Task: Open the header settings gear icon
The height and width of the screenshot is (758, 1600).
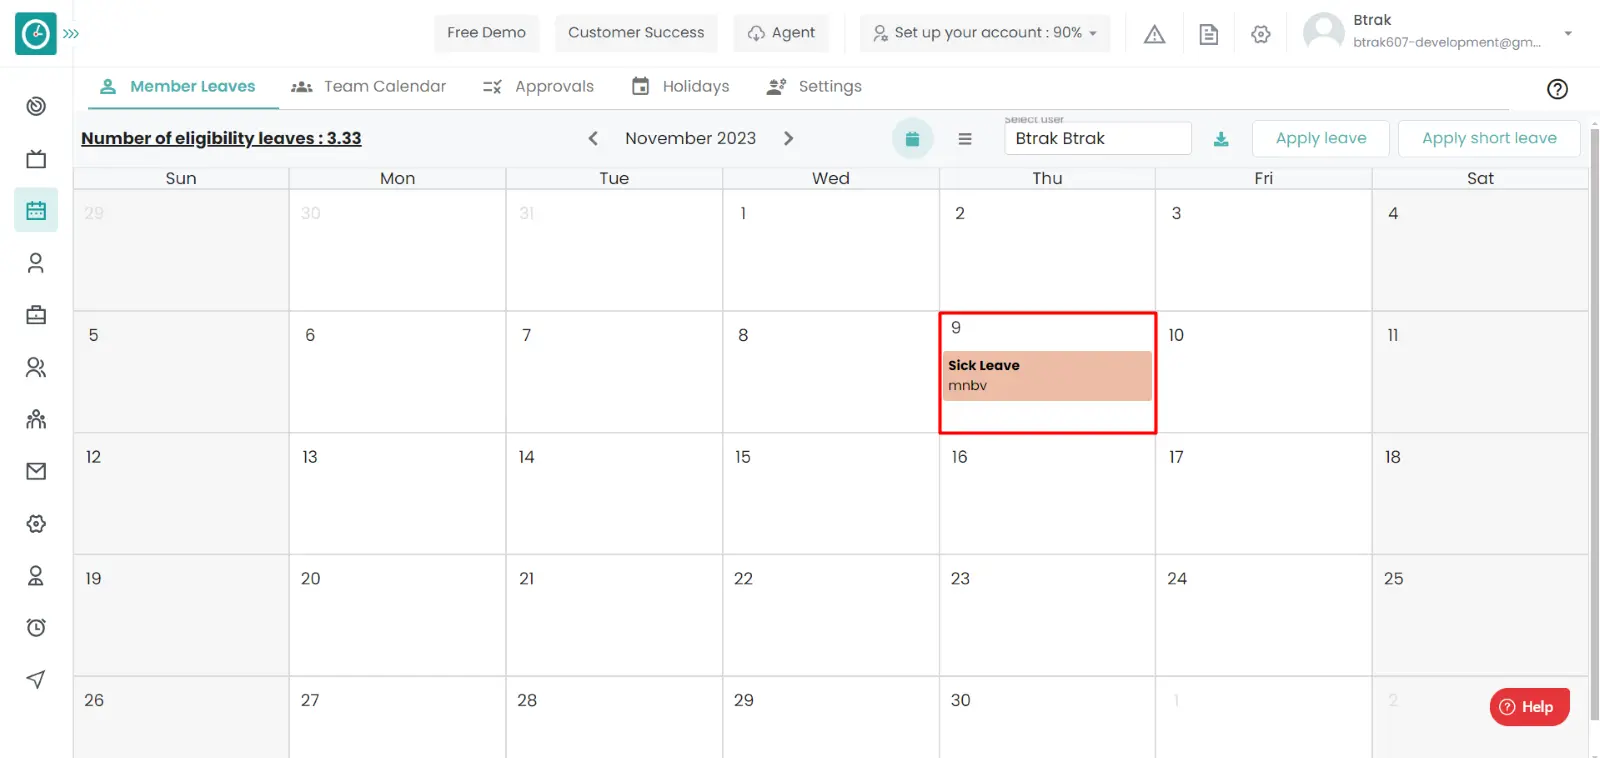Action: click(1261, 34)
